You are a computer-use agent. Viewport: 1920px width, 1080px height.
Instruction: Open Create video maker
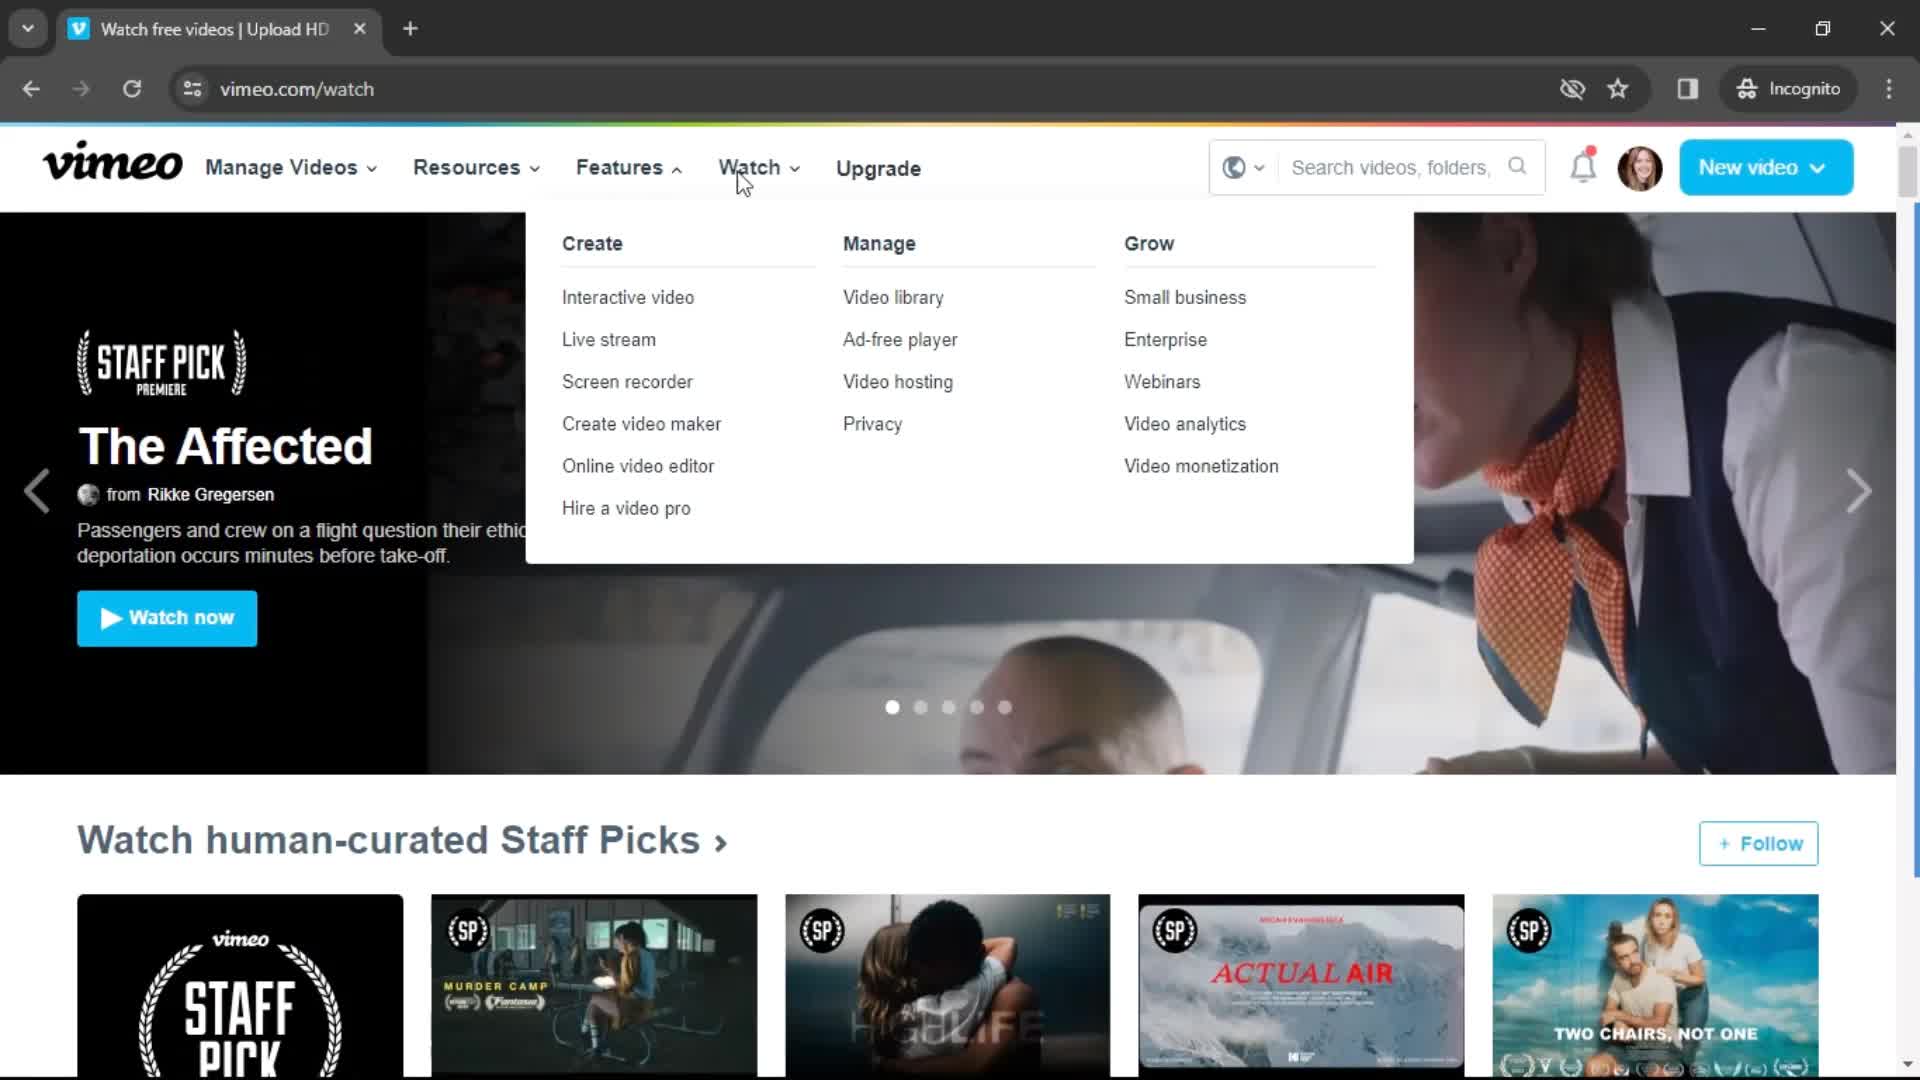[x=641, y=424]
